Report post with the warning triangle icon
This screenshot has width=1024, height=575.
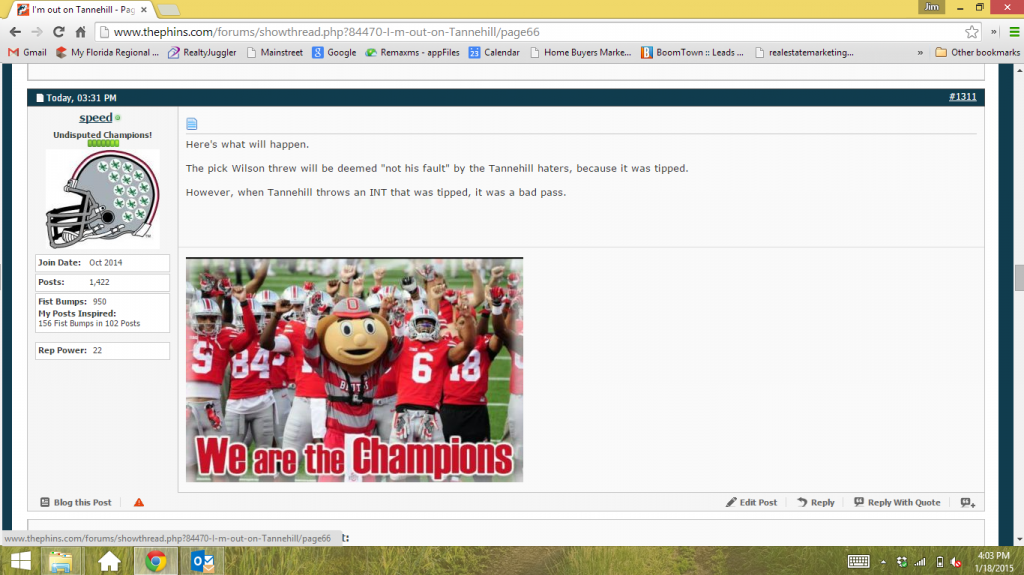click(138, 502)
